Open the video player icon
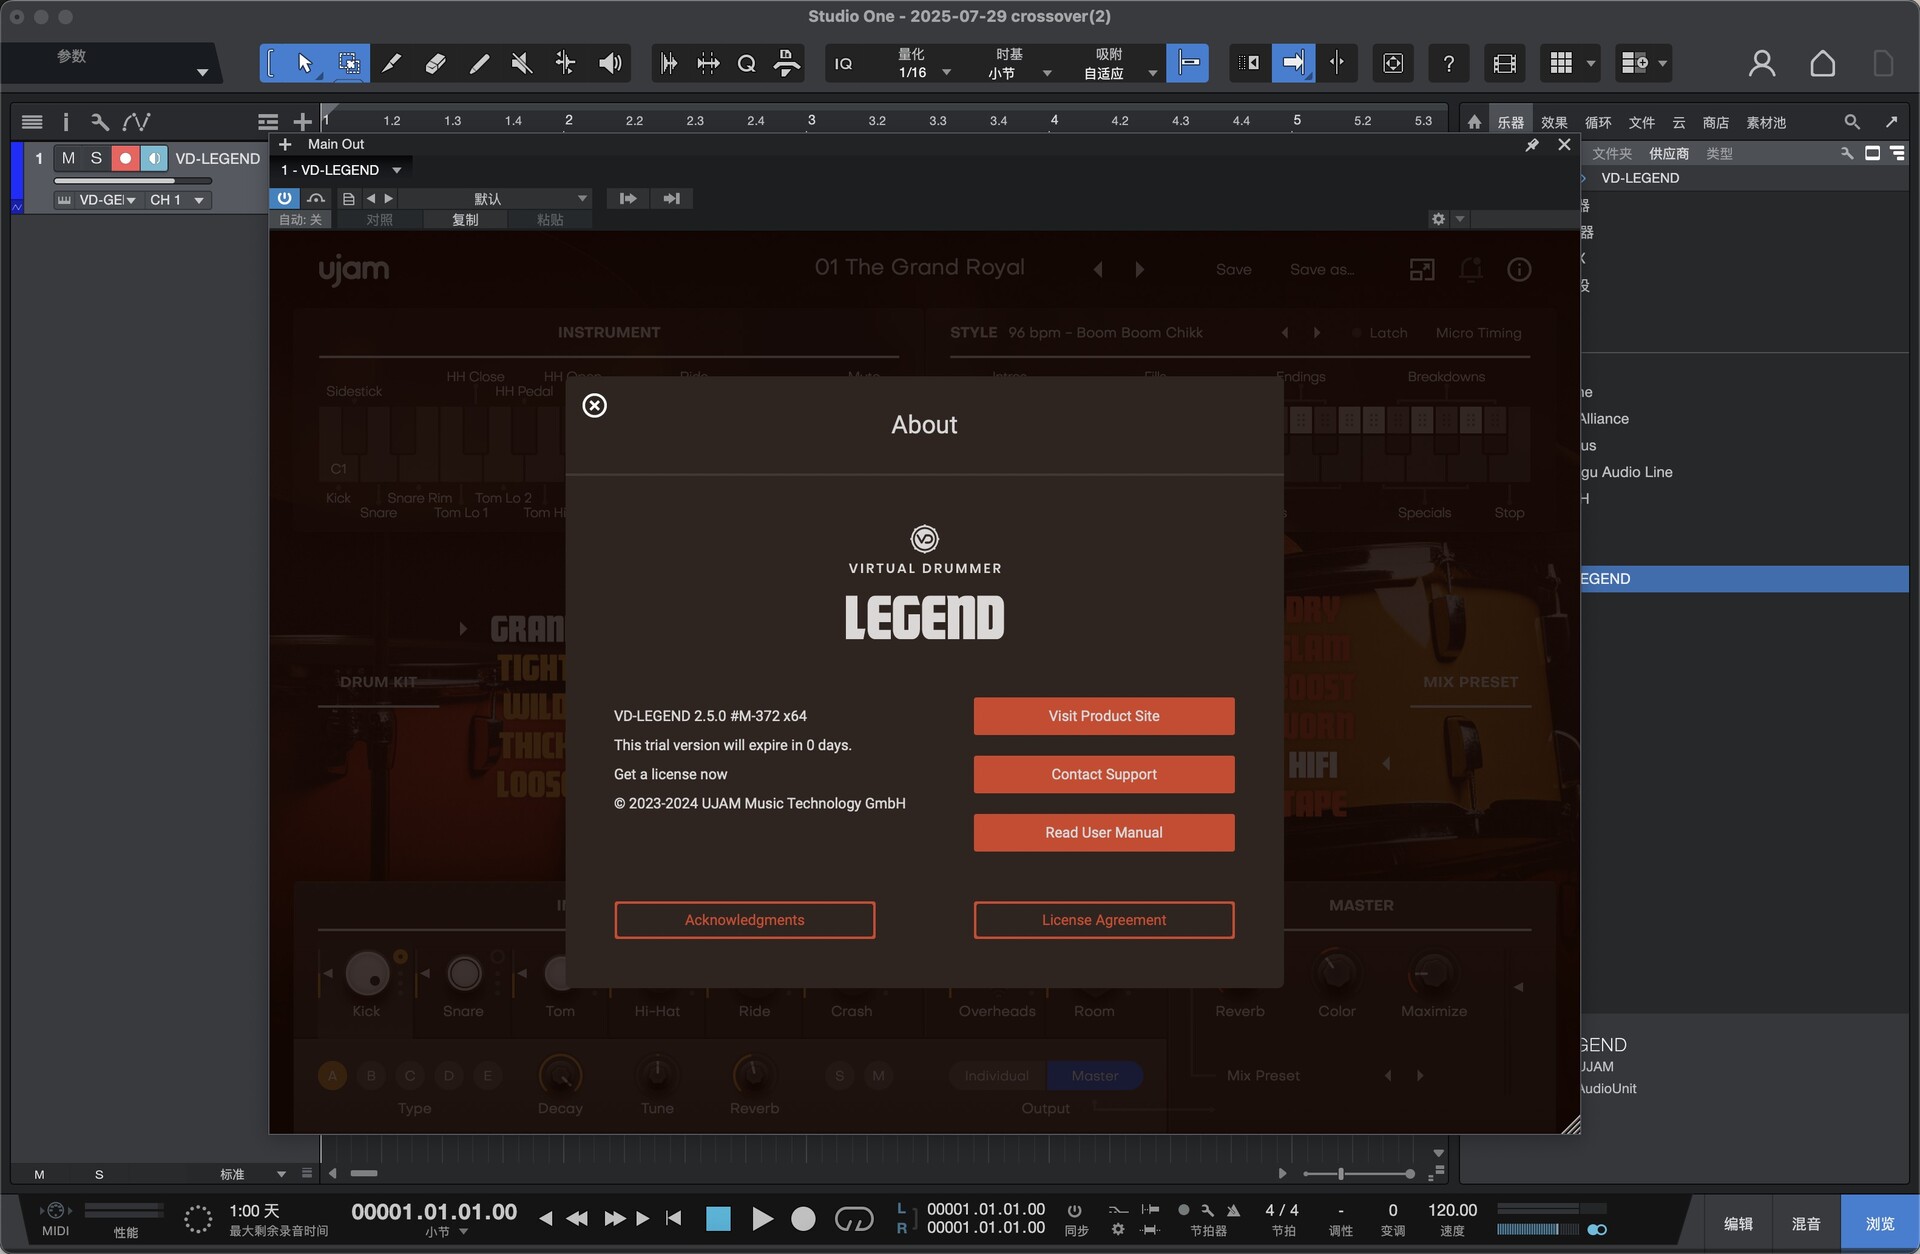The width and height of the screenshot is (1920, 1254). [1504, 64]
